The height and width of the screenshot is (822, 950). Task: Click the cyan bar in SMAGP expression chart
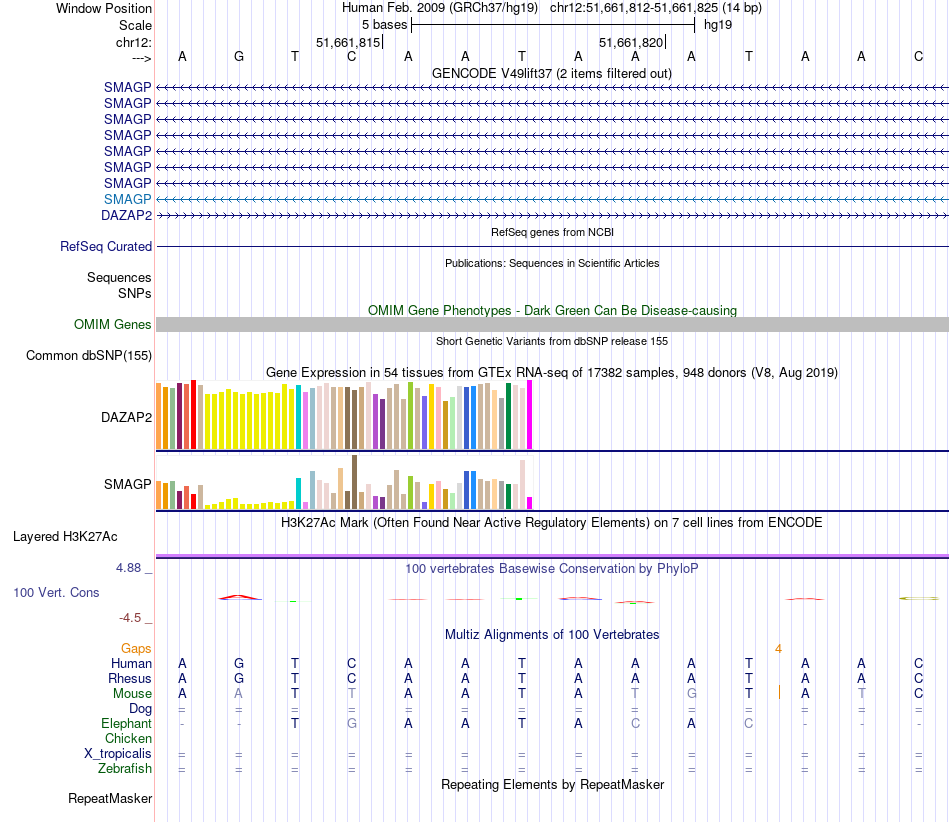298,494
